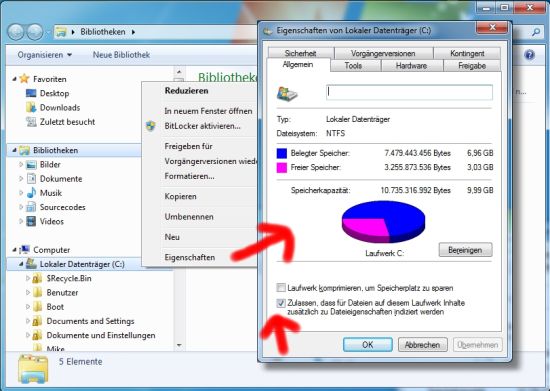Click the Abbrechen button

tap(423, 345)
